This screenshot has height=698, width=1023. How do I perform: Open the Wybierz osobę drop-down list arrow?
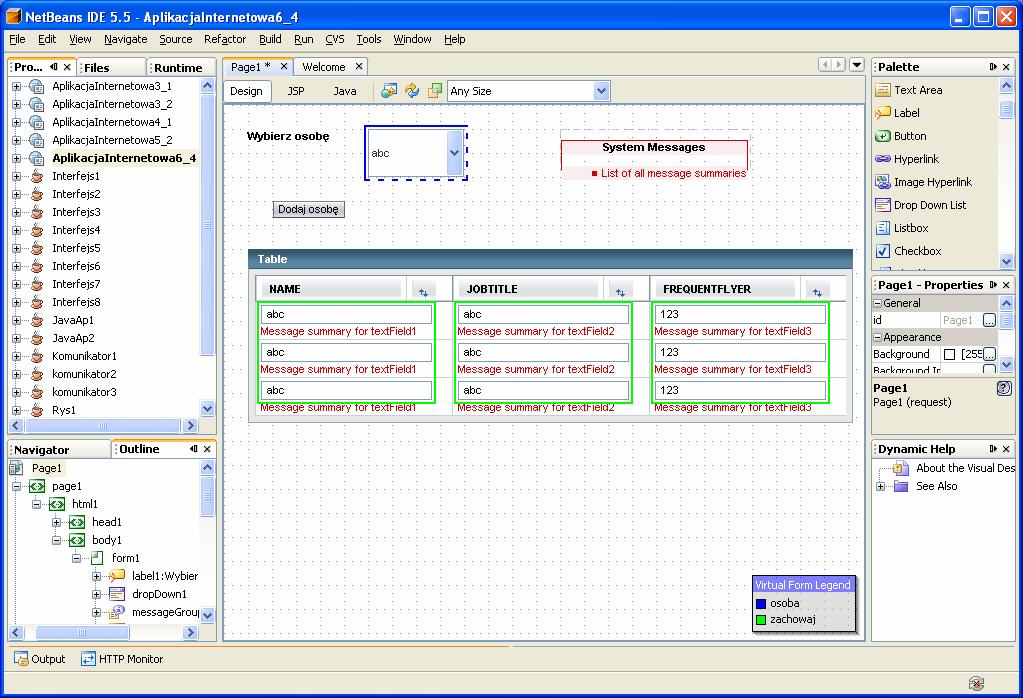coord(455,153)
